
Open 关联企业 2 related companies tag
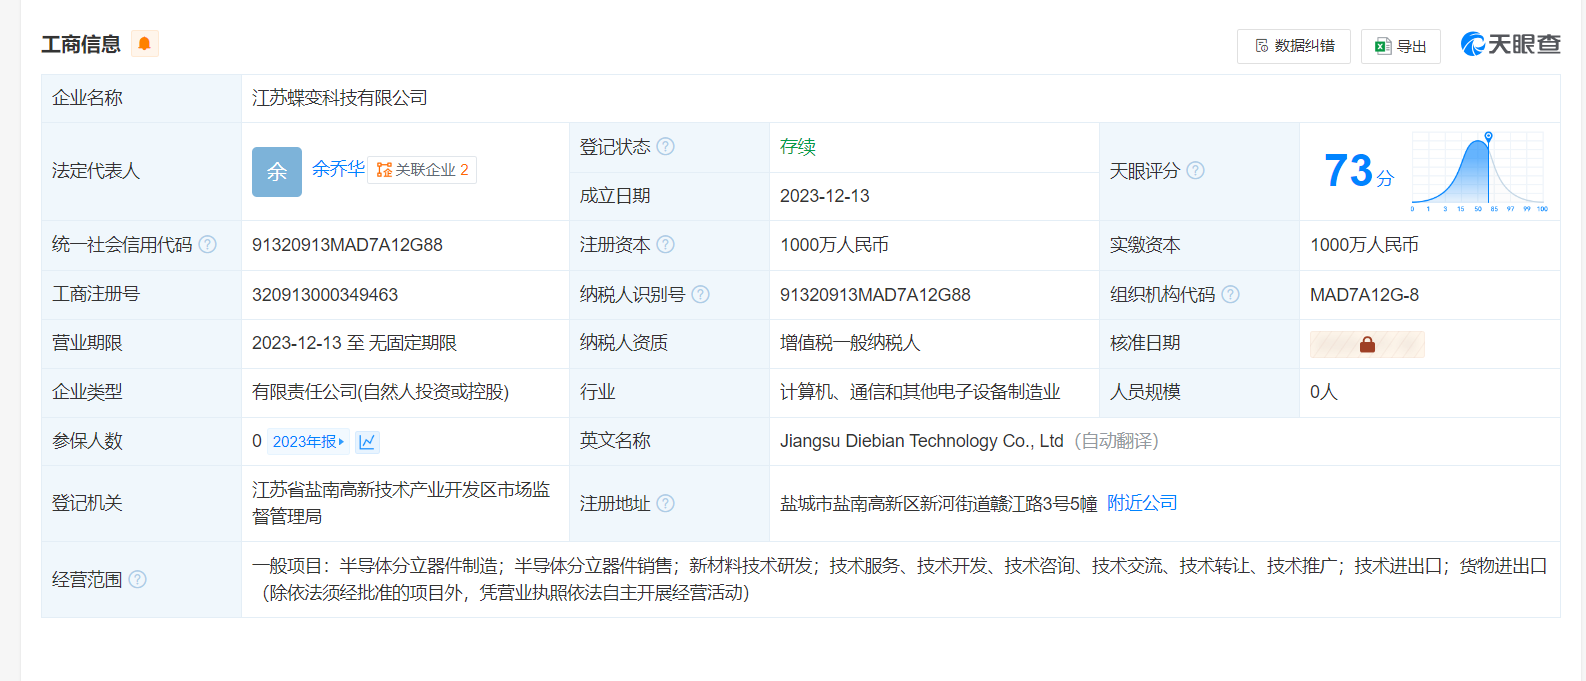(422, 170)
